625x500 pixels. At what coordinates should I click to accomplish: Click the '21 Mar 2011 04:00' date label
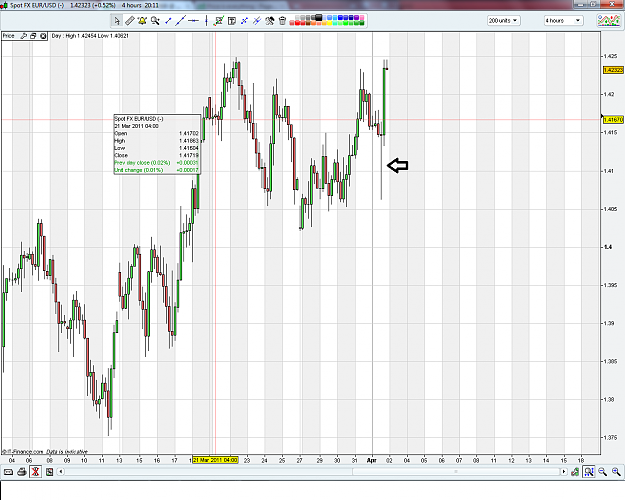tap(215, 460)
